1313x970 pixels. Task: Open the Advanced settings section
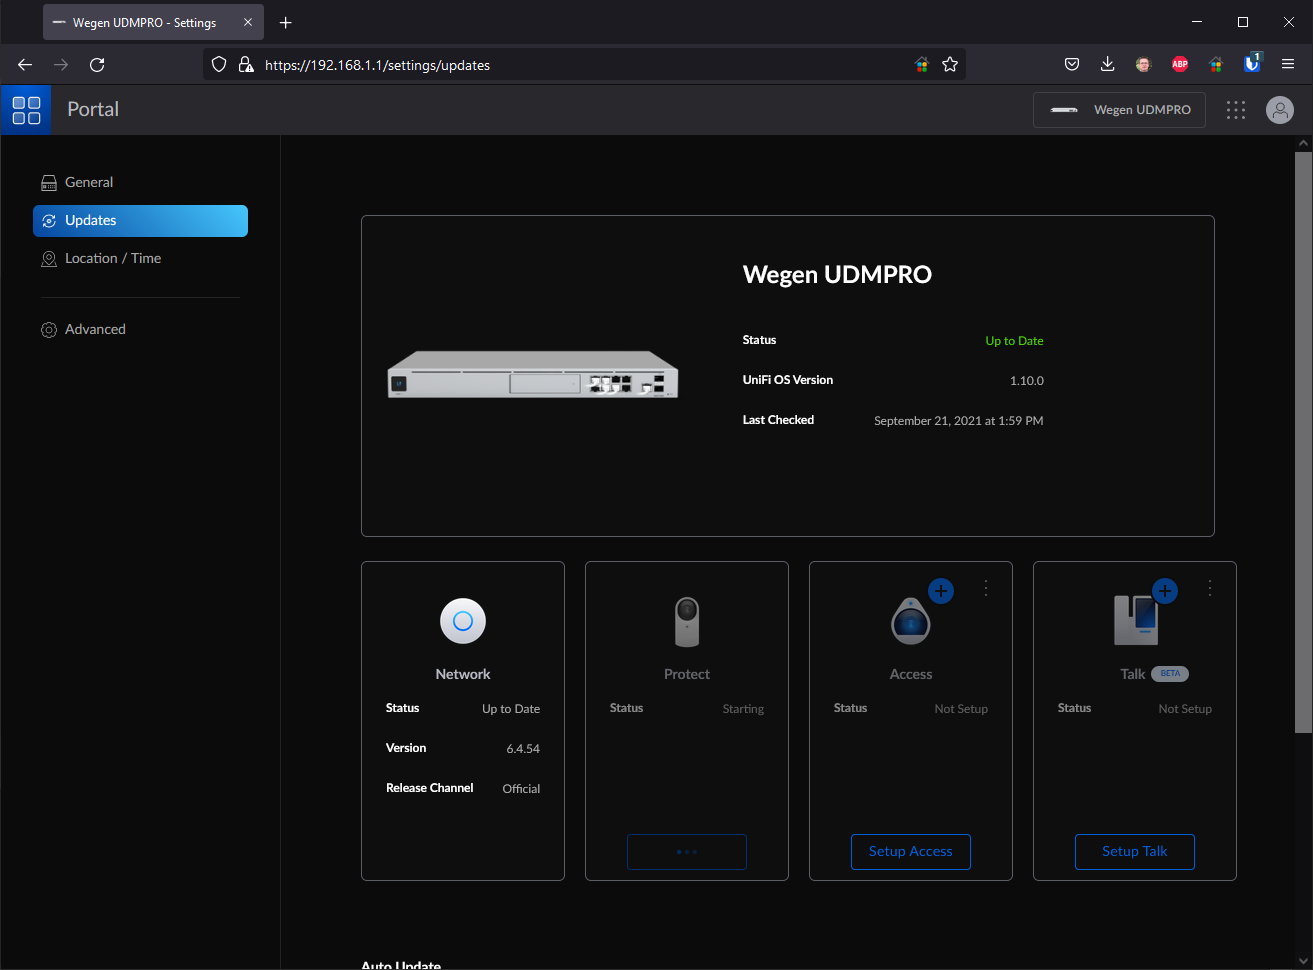pos(95,329)
